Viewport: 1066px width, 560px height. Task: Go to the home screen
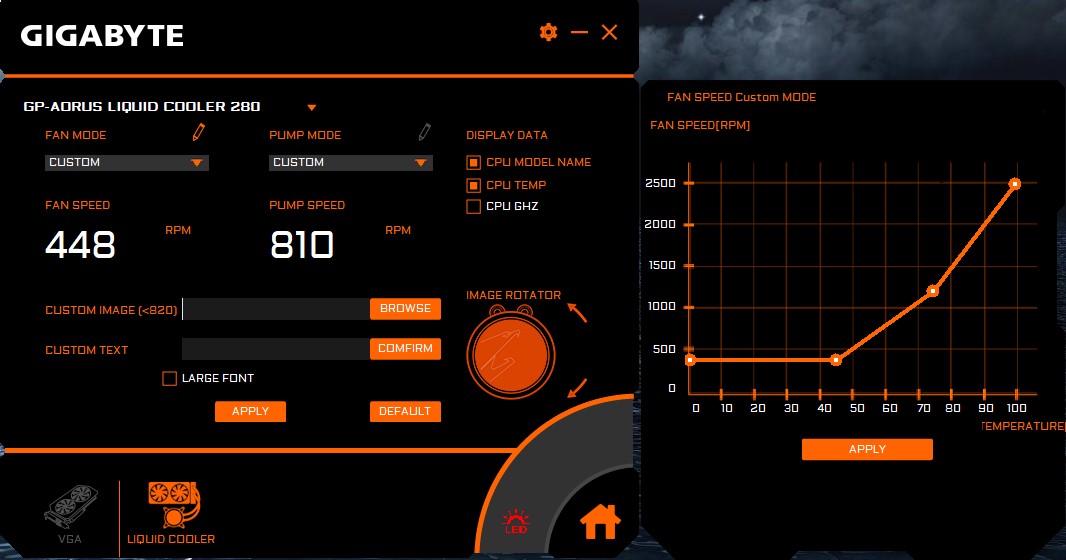600,522
